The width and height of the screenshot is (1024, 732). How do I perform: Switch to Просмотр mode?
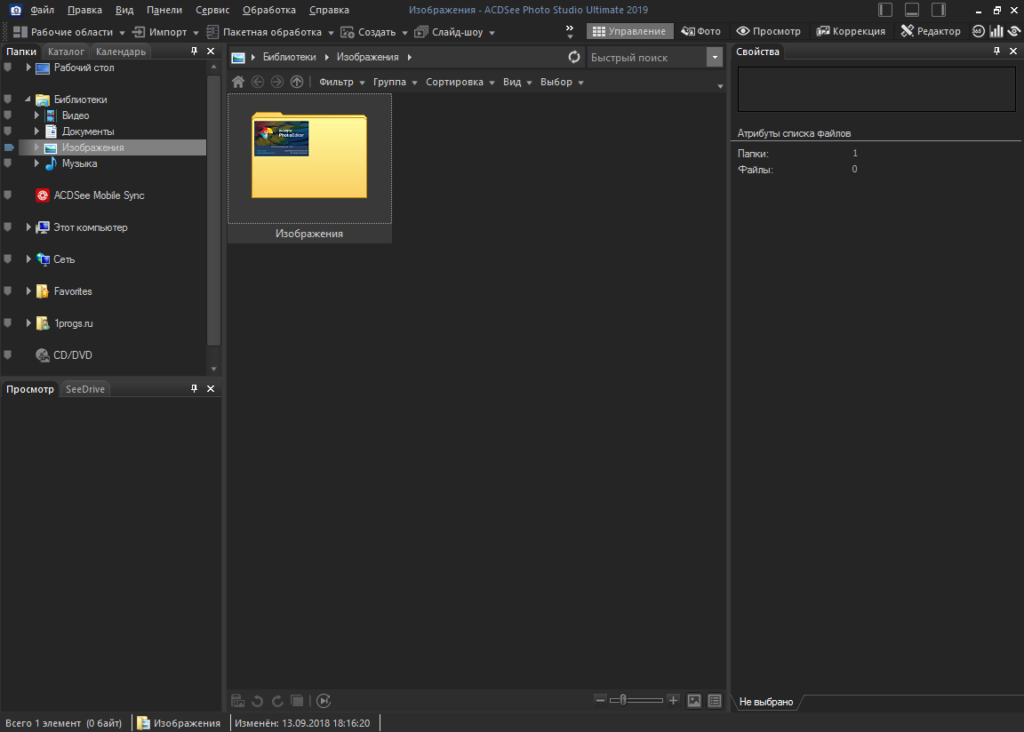[x=768, y=31]
